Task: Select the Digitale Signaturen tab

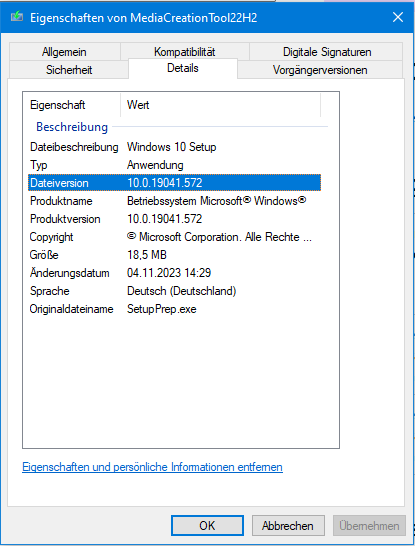Action: (327, 52)
